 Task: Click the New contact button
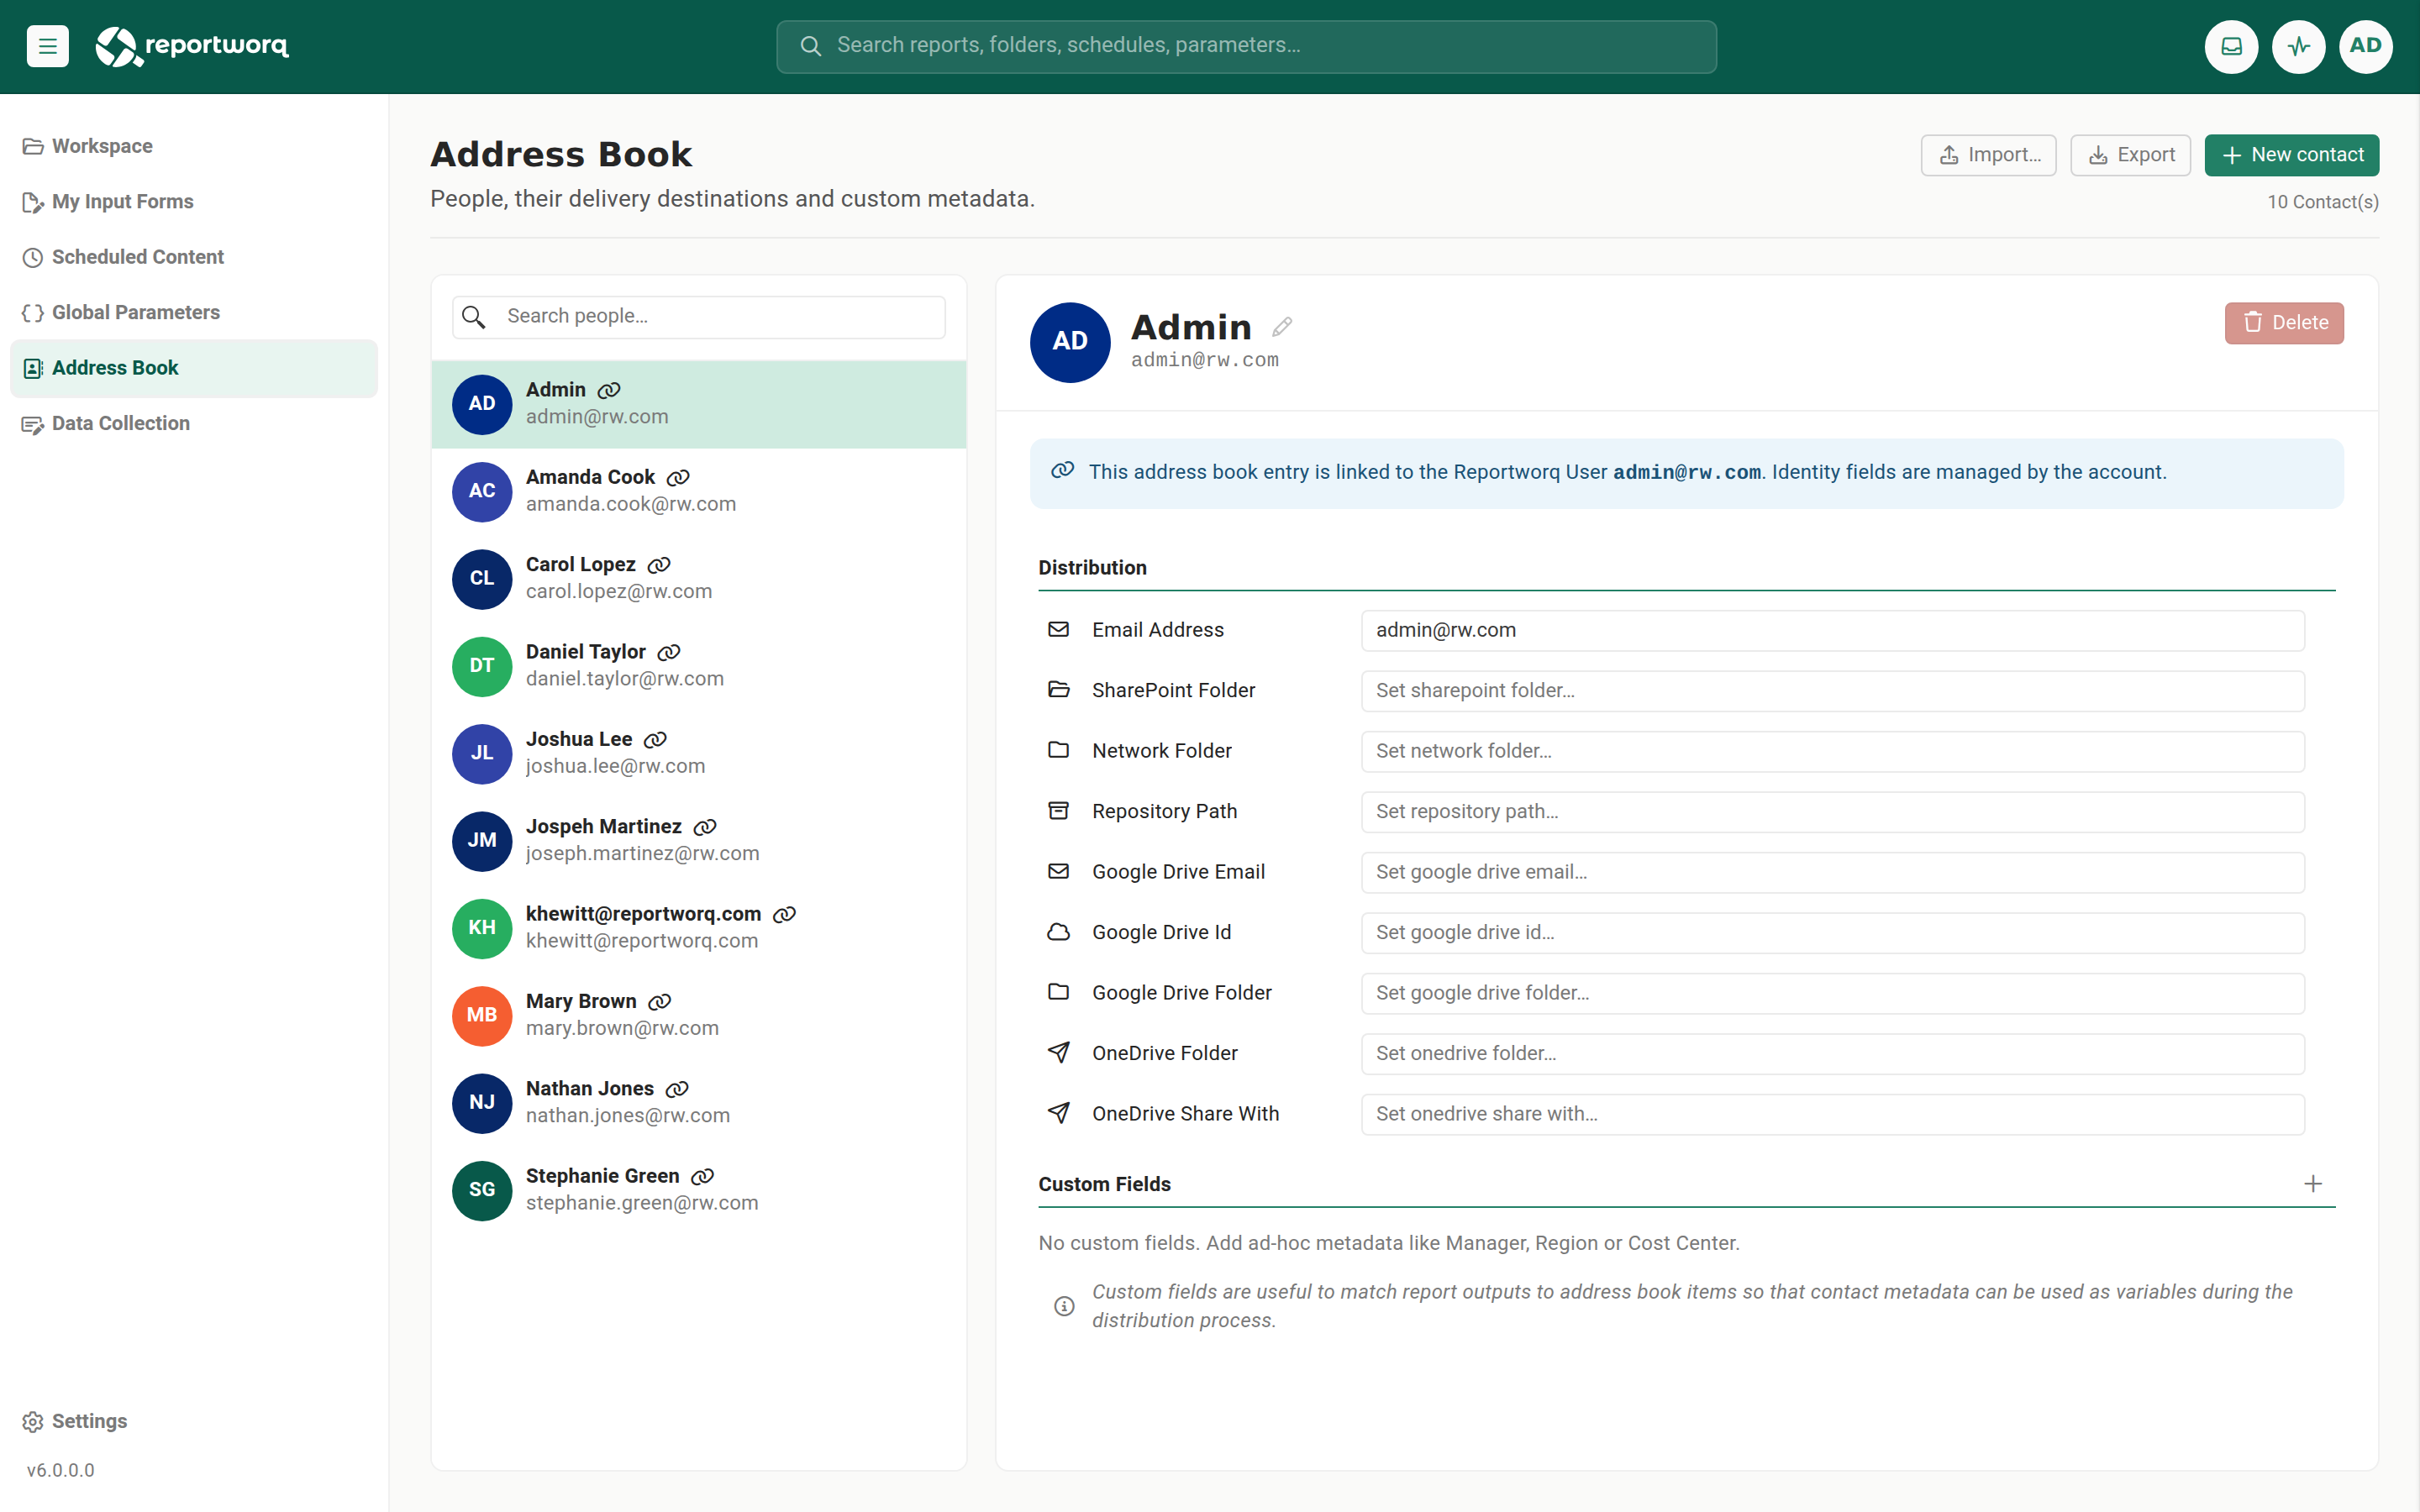(2291, 155)
